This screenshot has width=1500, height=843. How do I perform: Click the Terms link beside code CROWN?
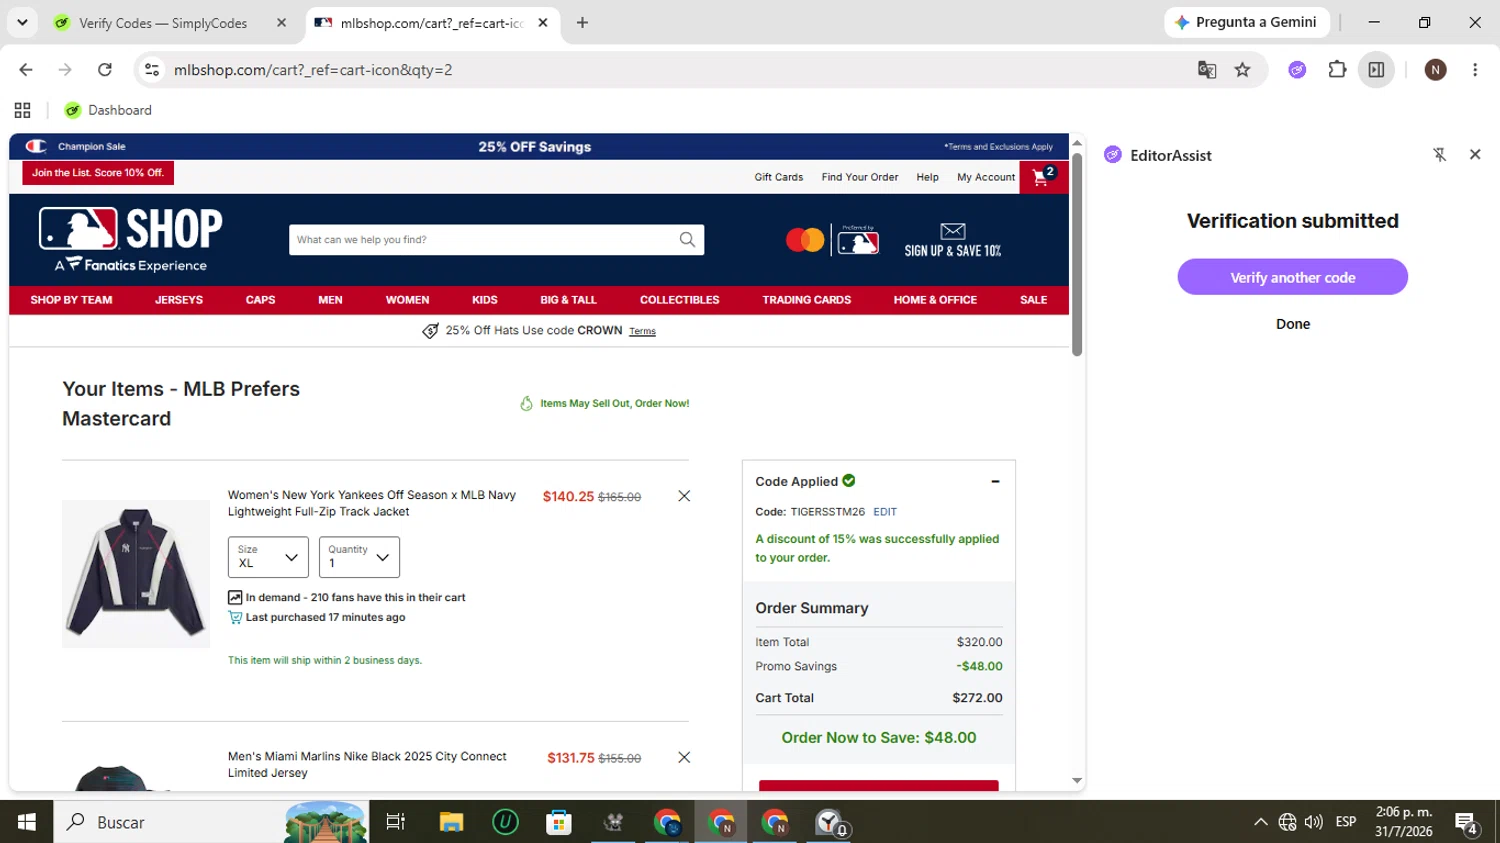642,331
